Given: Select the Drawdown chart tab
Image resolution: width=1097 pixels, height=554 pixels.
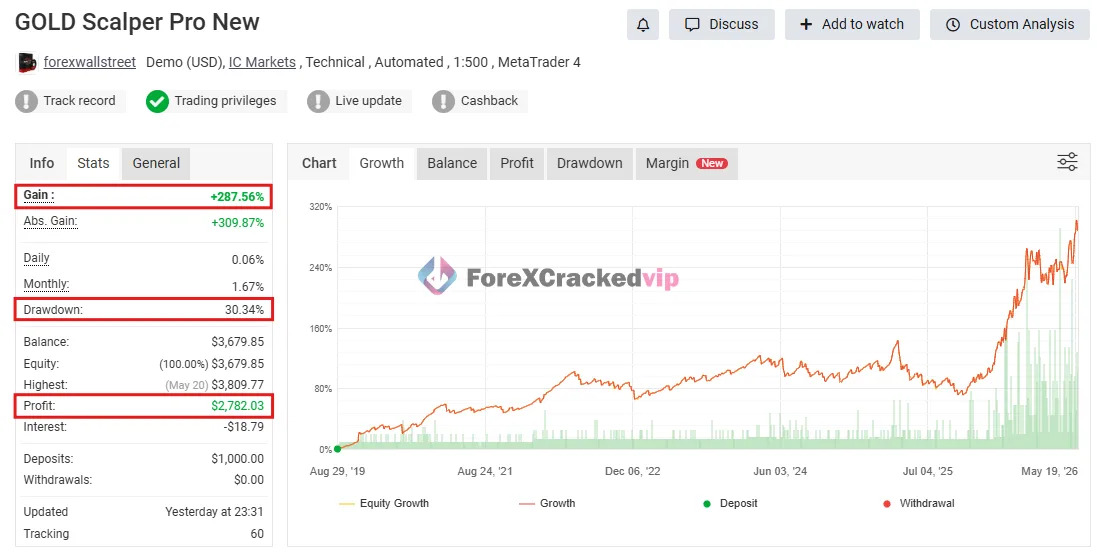Looking at the screenshot, I should pos(590,163).
